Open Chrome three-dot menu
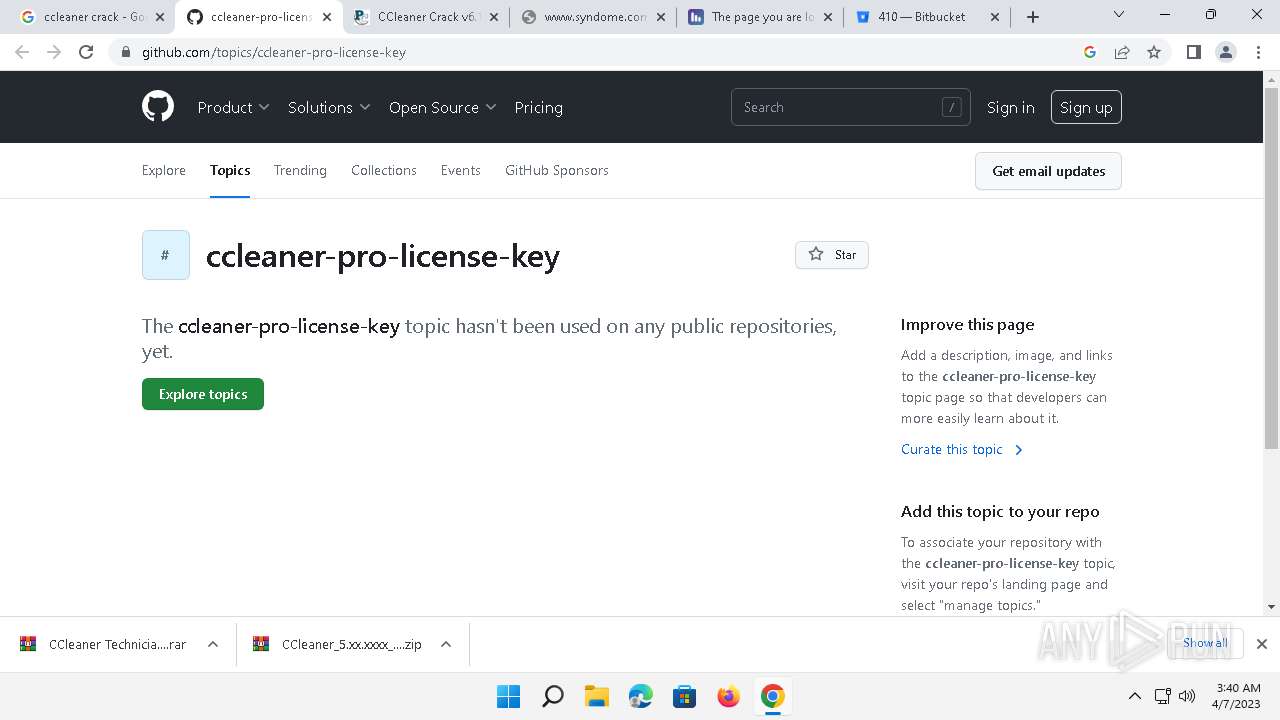1280x720 pixels. tap(1258, 52)
